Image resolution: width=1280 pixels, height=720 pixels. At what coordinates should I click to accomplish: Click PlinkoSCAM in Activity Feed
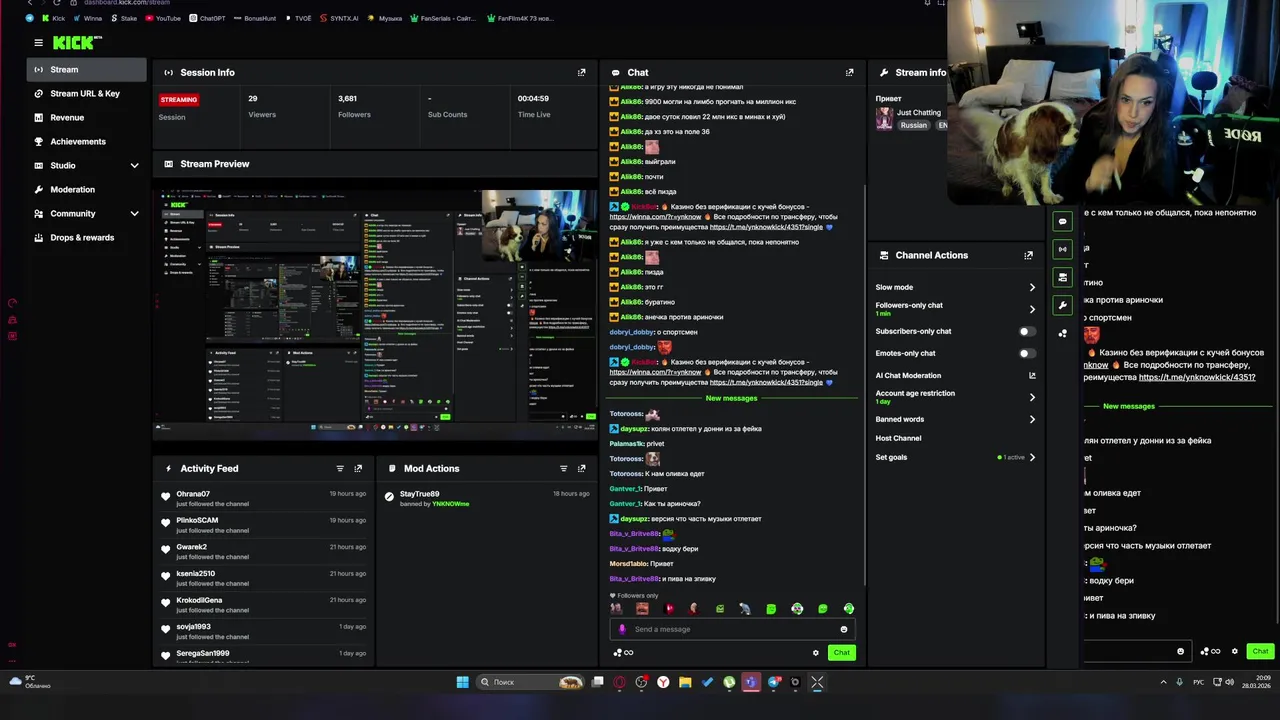[197, 520]
